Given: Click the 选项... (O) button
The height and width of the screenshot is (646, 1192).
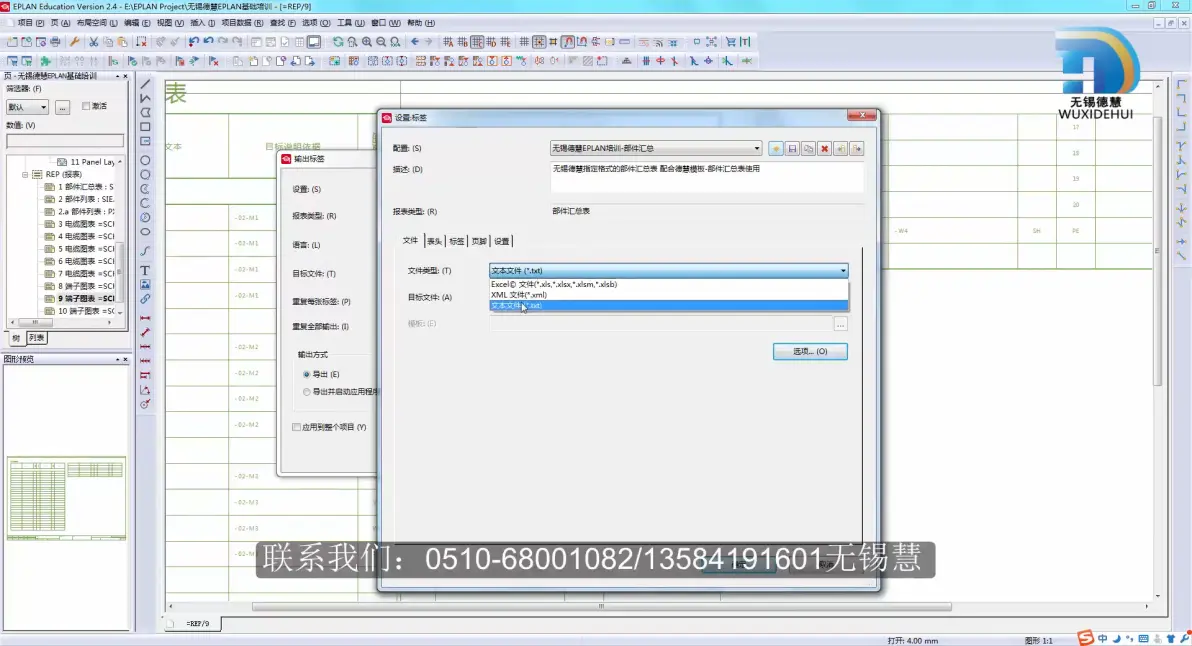Looking at the screenshot, I should (x=810, y=351).
